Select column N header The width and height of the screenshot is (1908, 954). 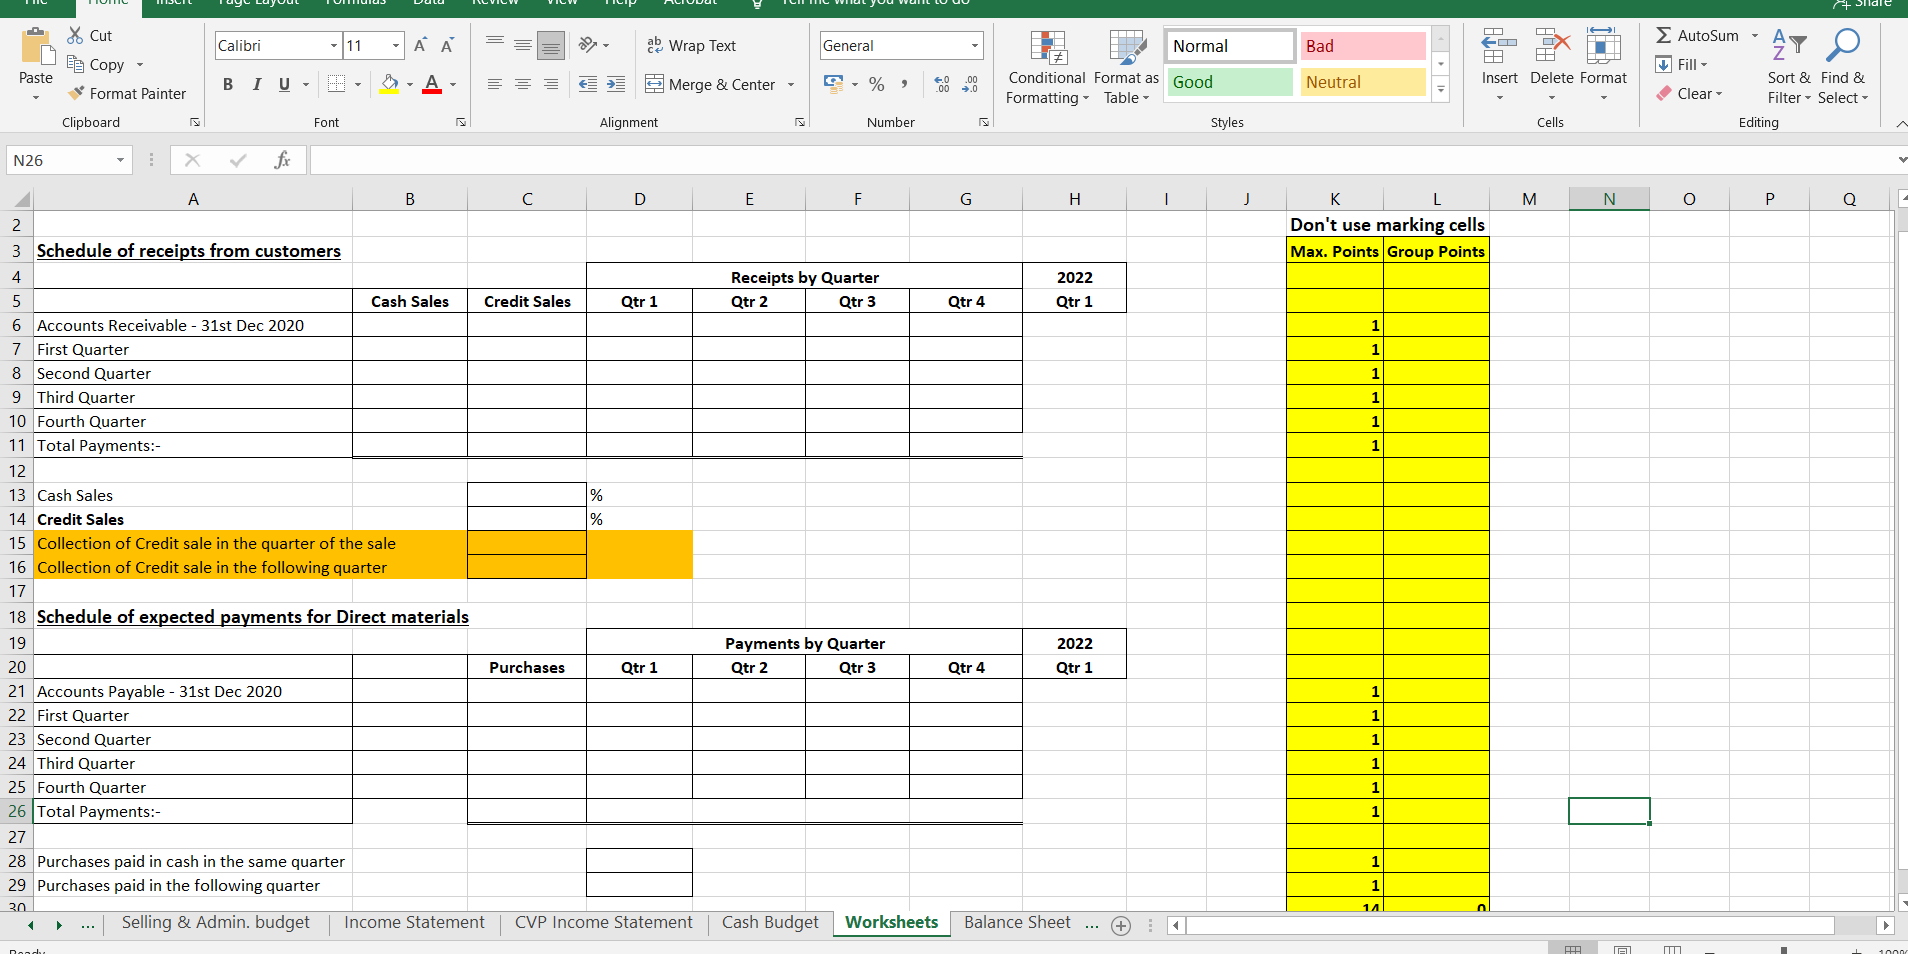click(x=1609, y=199)
